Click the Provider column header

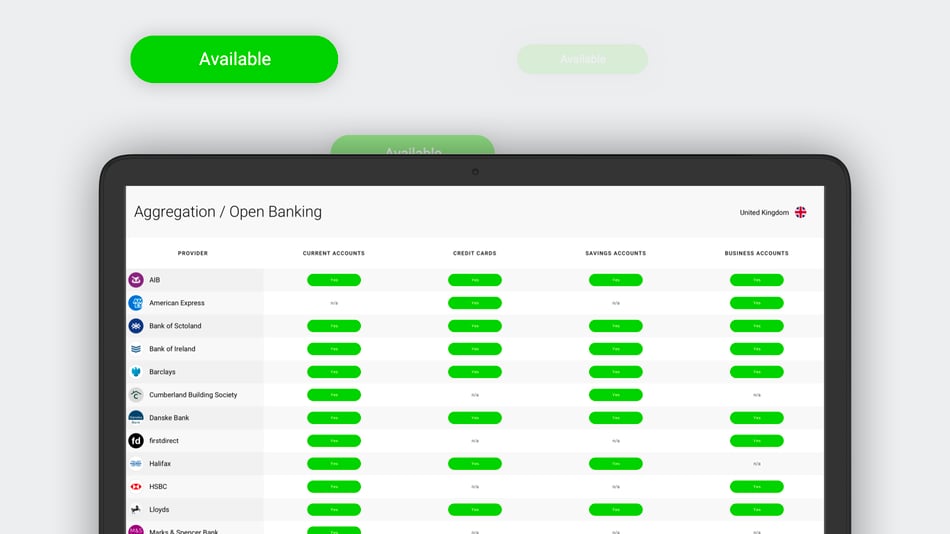tap(193, 253)
